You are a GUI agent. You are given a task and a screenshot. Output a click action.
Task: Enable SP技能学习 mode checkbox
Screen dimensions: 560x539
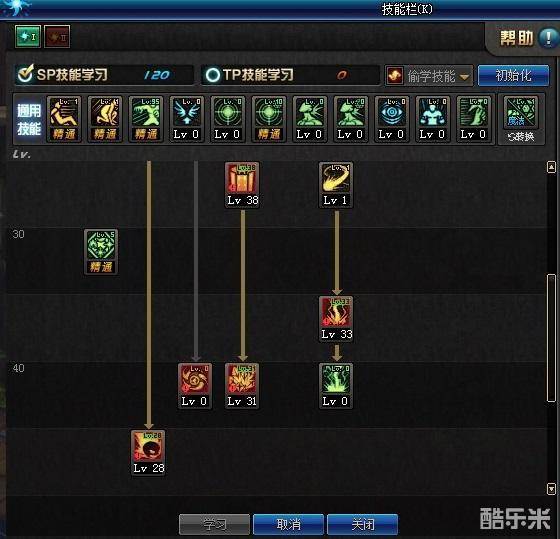(25, 74)
